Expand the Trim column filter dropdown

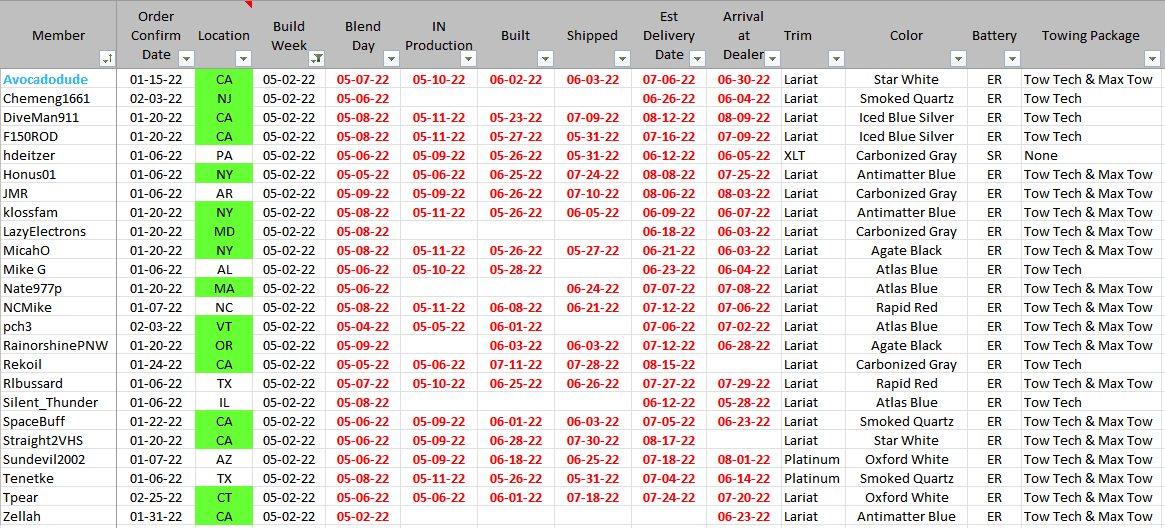[834, 58]
